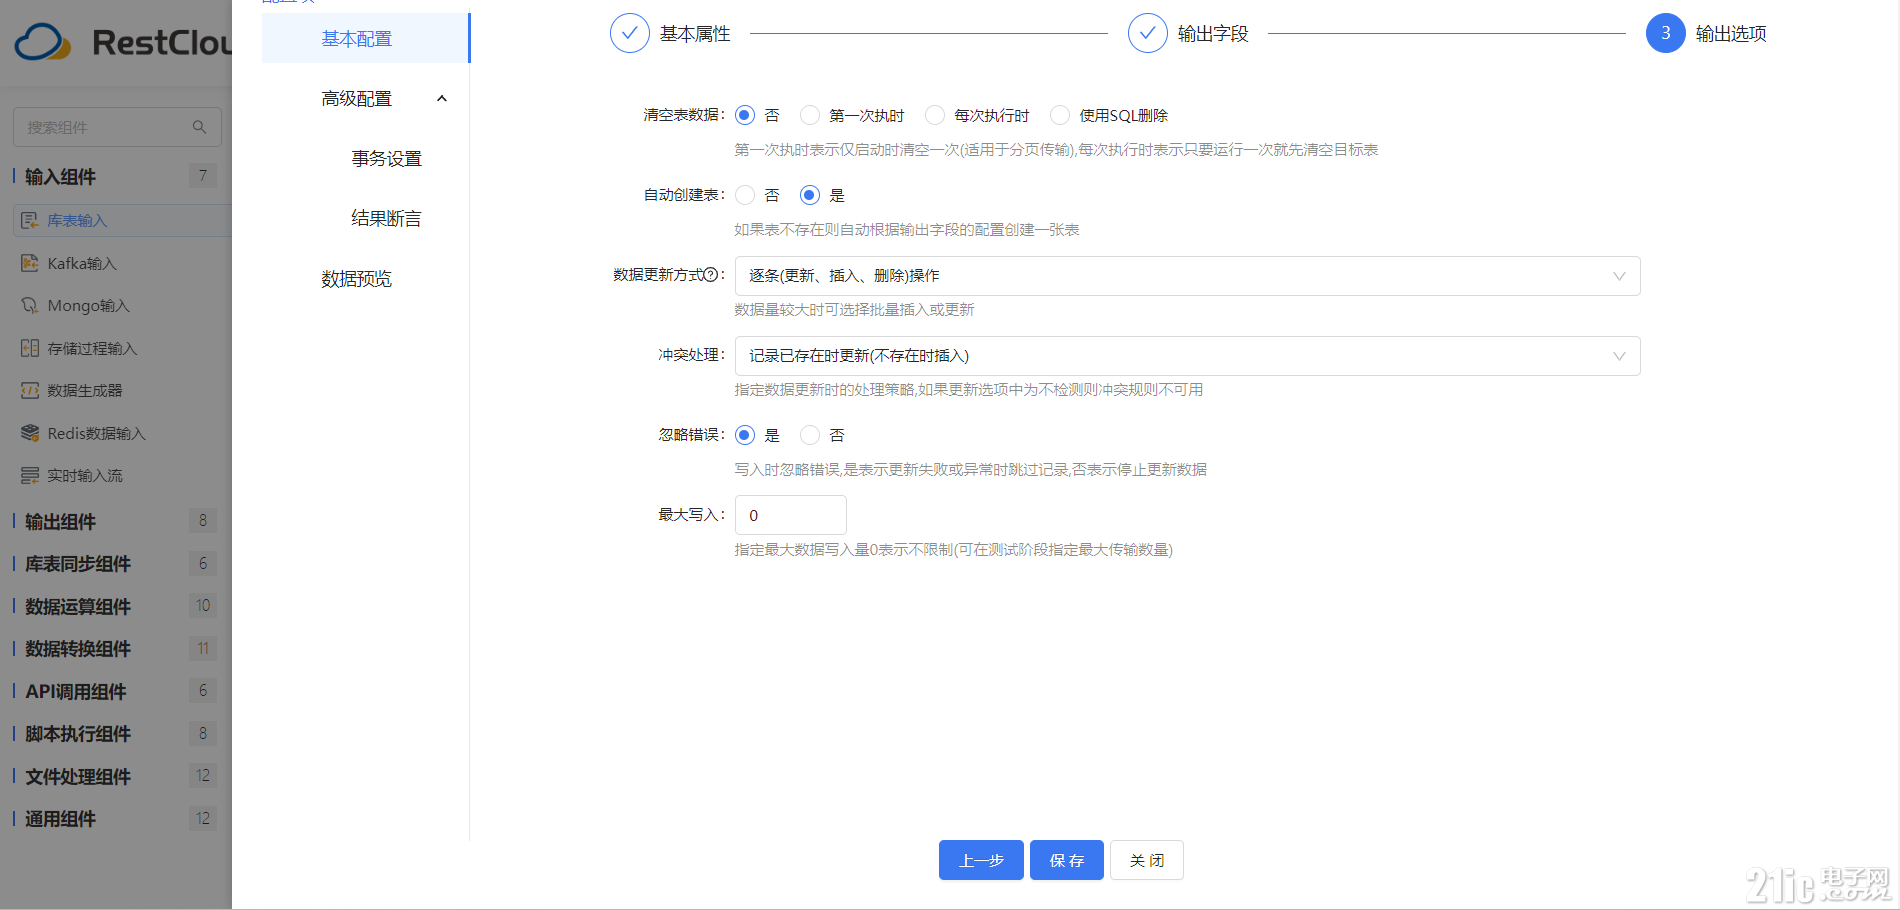Expand the 脚本执行组件 category
Image resolution: width=1900 pixels, height=910 pixels.
[78, 734]
